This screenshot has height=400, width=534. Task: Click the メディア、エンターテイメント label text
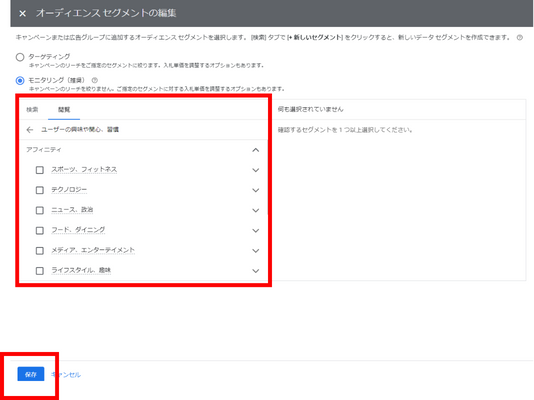[x=93, y=250]
